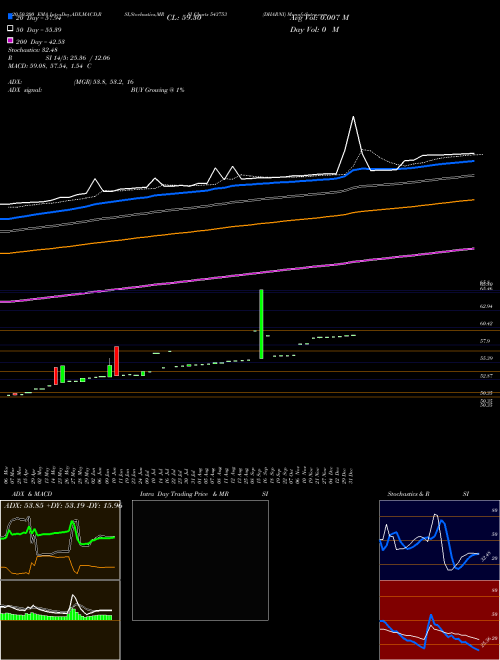The width and height of the screenshot is (500, 660).
Task: Click the MACD values line
Action: [50, 66]
